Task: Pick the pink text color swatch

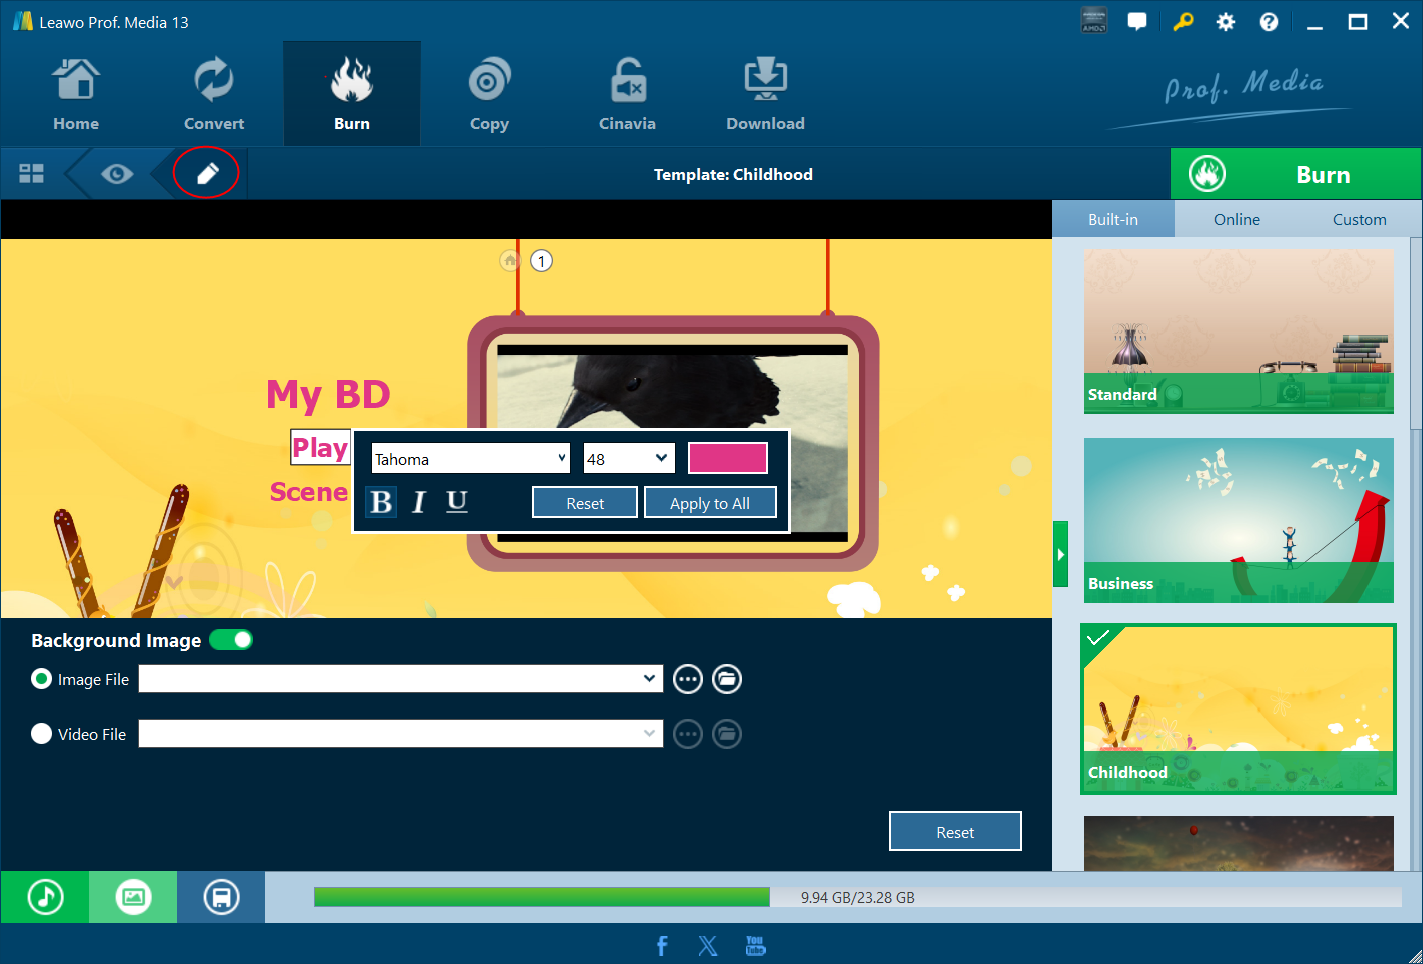Action: (x=728, y=458)
